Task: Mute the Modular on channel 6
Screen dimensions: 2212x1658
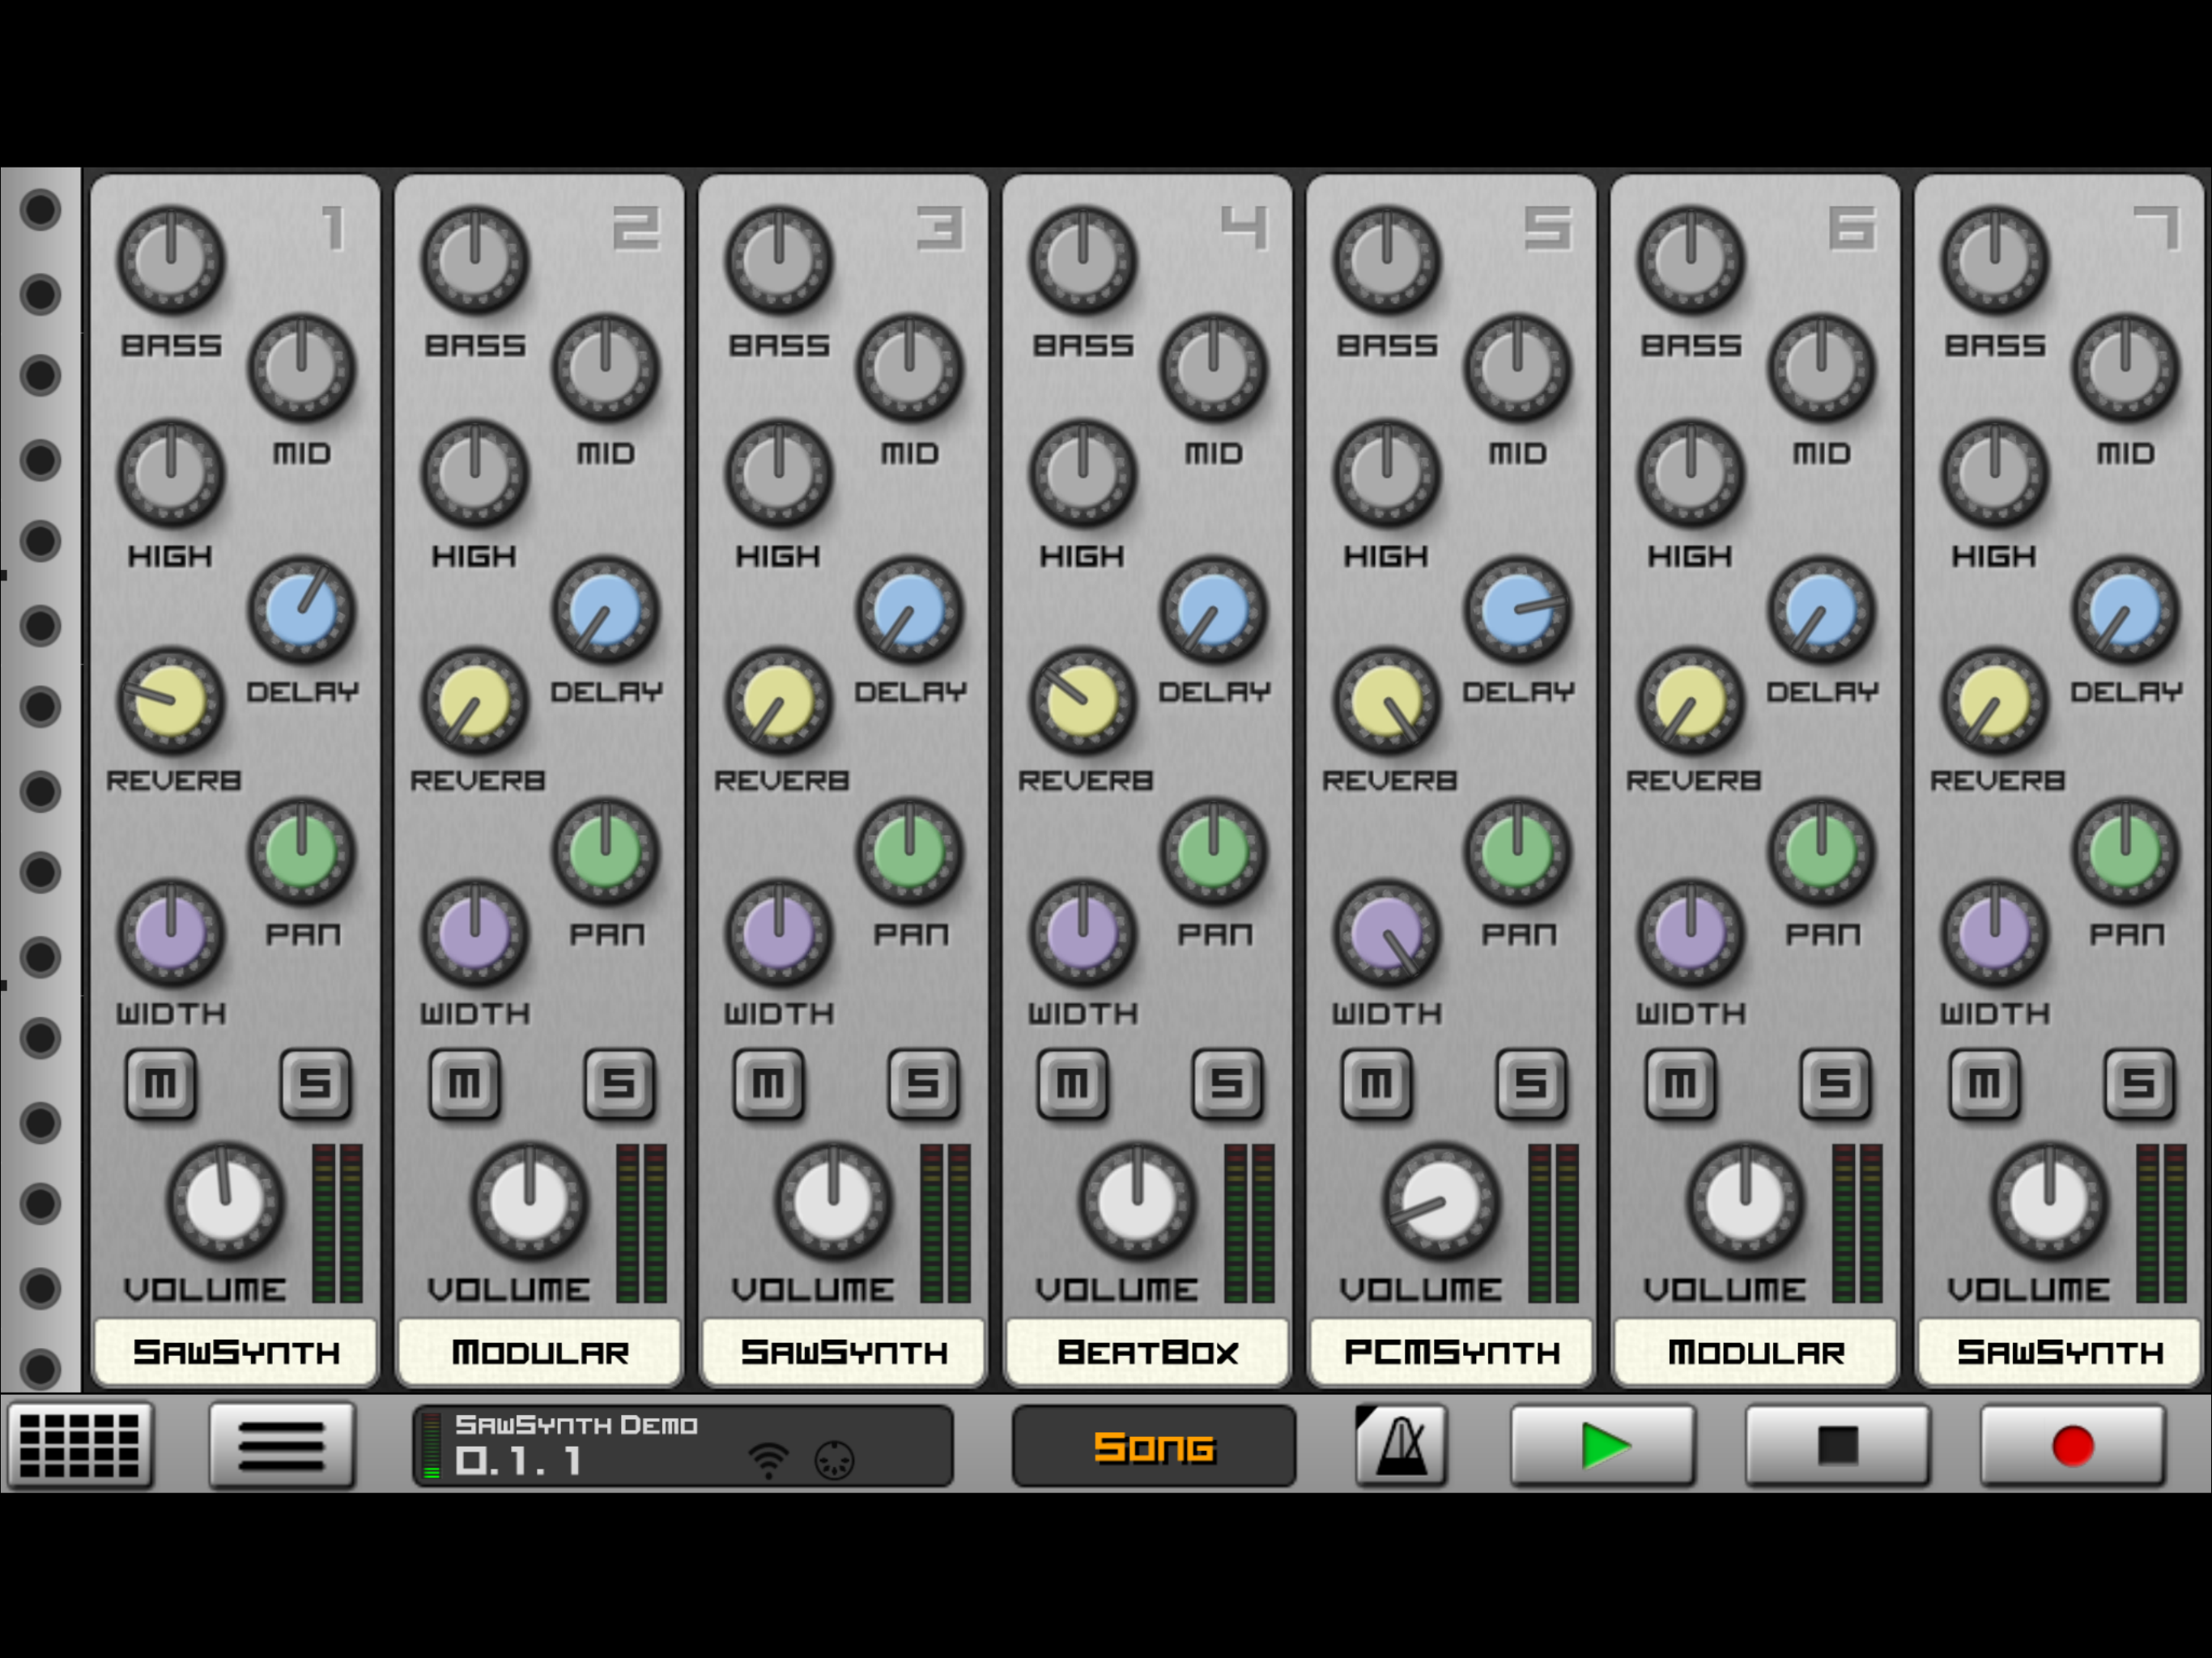Action: click(1680, 1084)
